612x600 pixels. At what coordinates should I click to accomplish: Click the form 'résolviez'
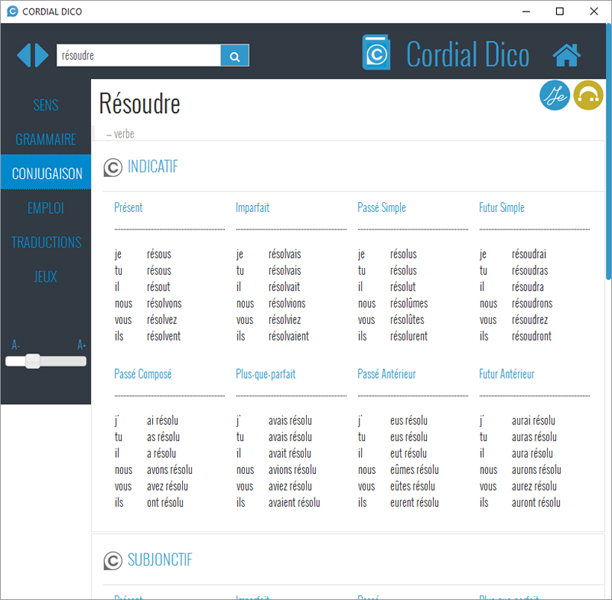click(285, 320)
